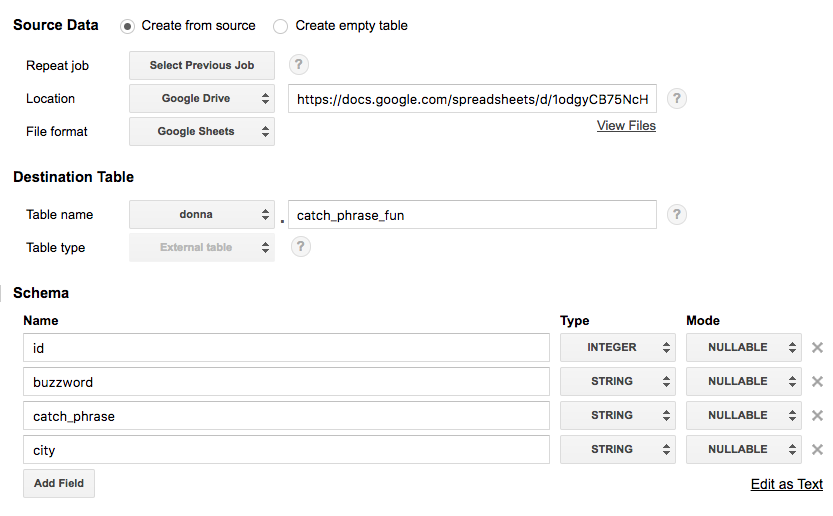Change the id field type from INTEGER
This screenshot has height=516, width=833.
(617, 348)
